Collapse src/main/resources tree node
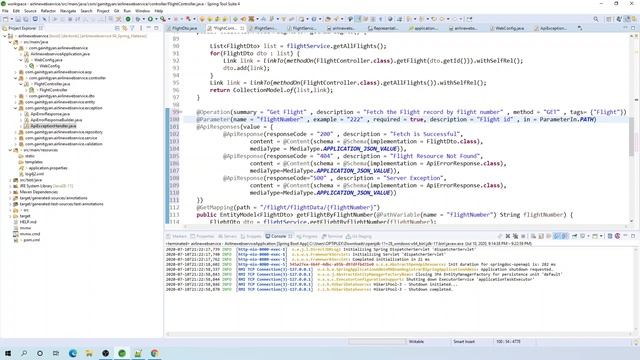 point(11,150)
